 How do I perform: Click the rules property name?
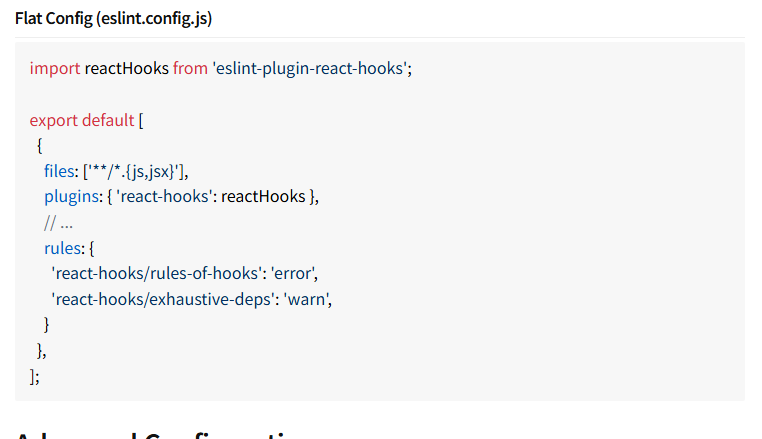[x=63, y=248]
